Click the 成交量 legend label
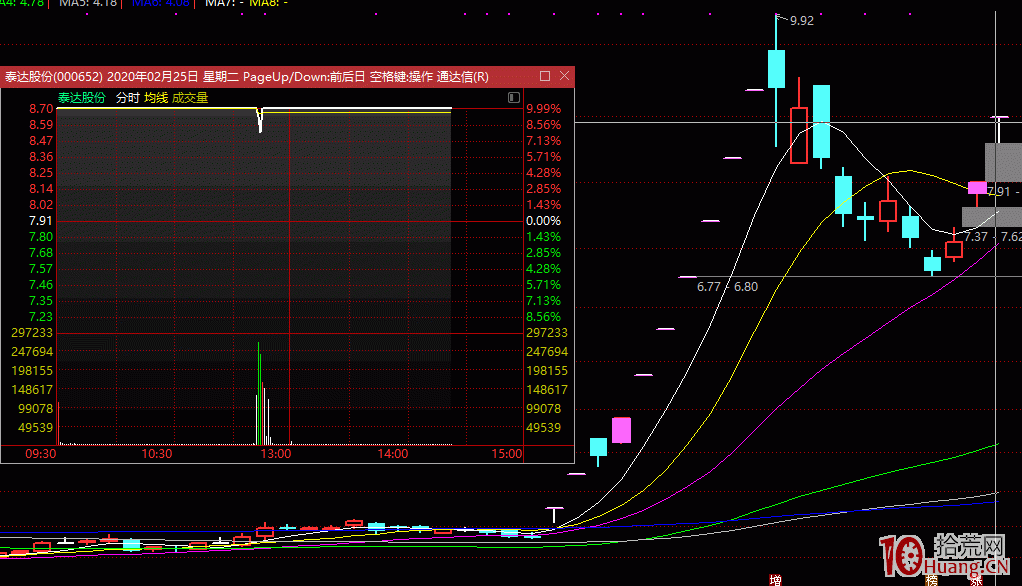Screen dimensions: 1022x586 coord(190,98)
